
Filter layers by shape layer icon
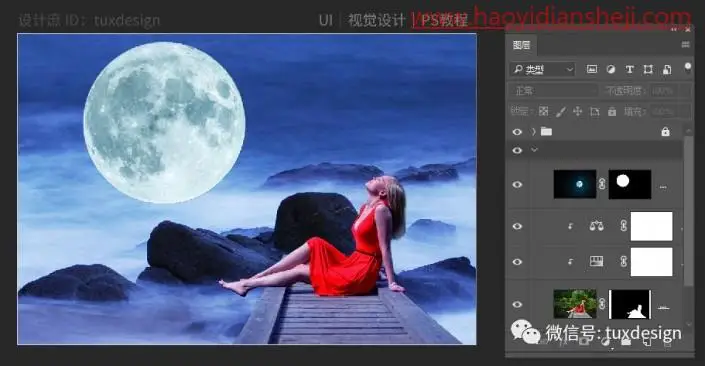tap(648, 69)
